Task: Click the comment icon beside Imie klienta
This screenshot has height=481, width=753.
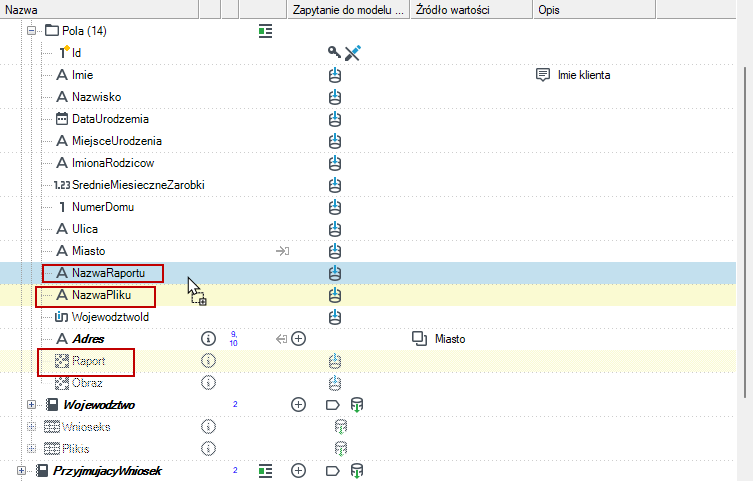Action: coord(543,75)
